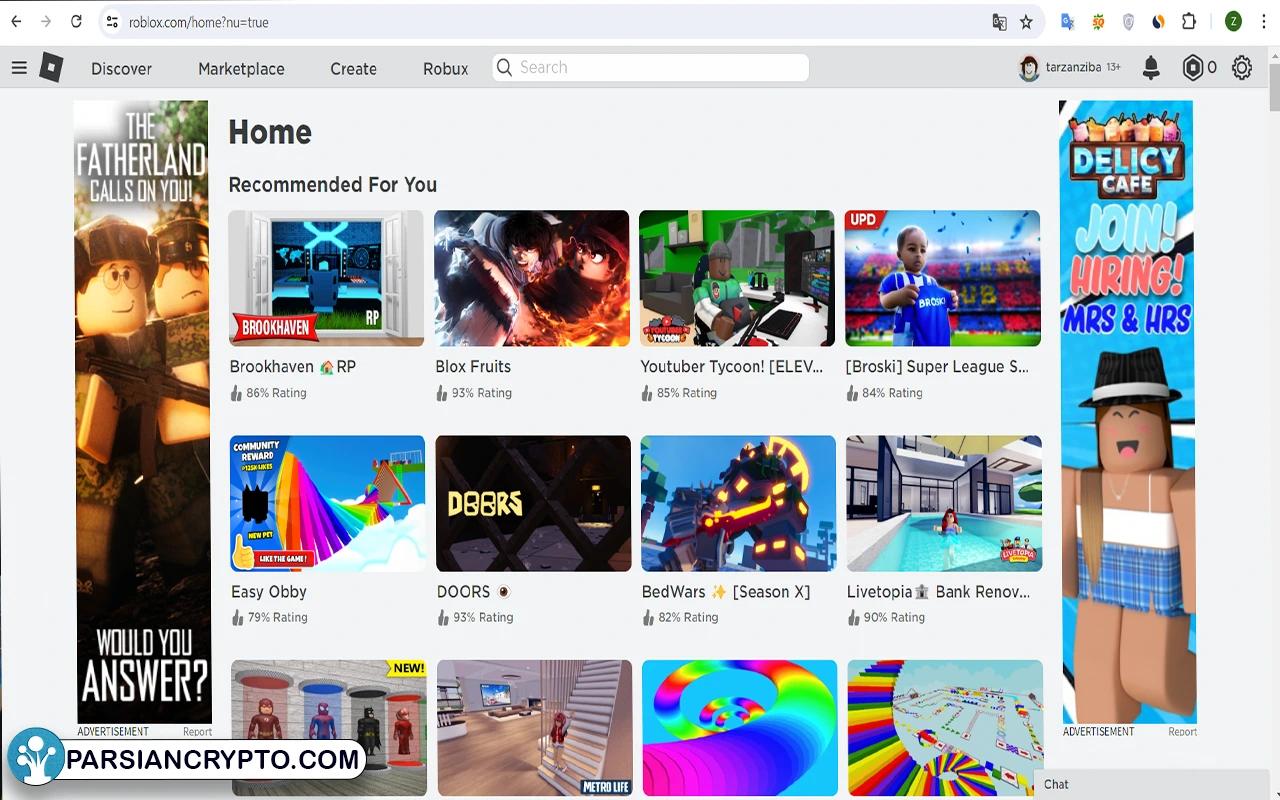This screenshot has width=1280, height=800.
Task: Open the Robux balance icon
Action: tap(1193, 68)
